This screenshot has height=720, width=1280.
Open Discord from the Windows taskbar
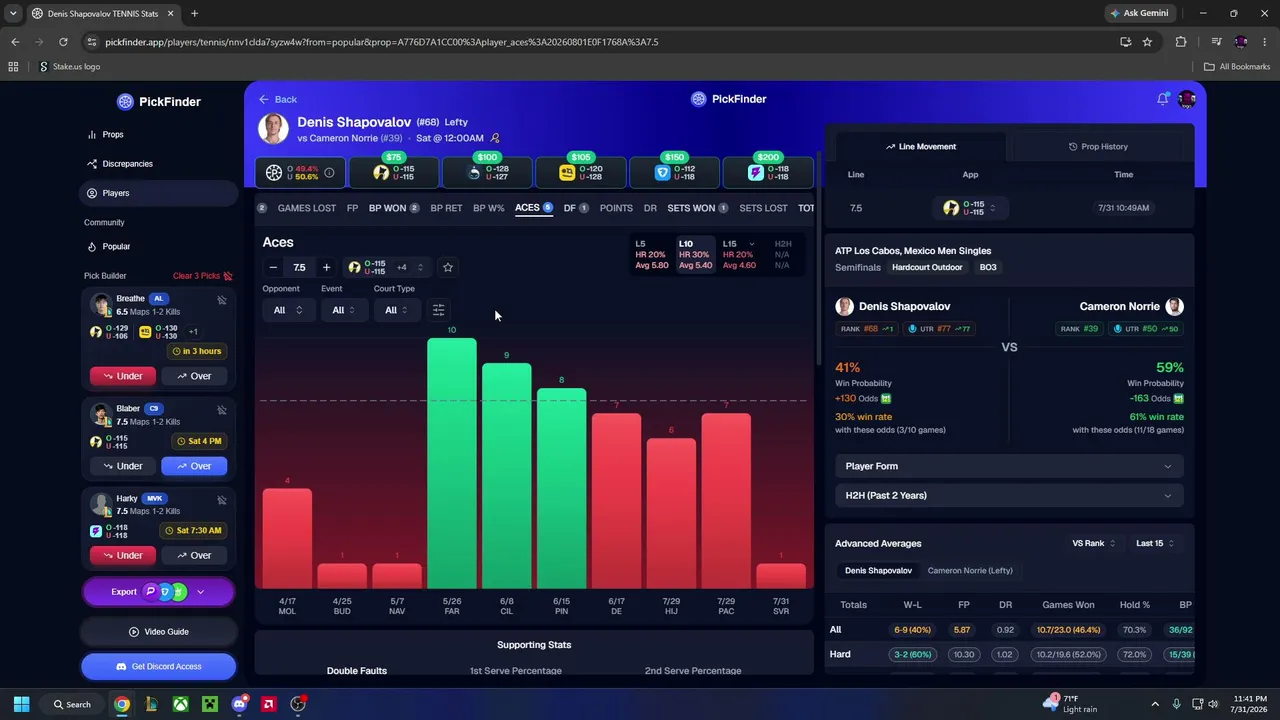(239, 704)
